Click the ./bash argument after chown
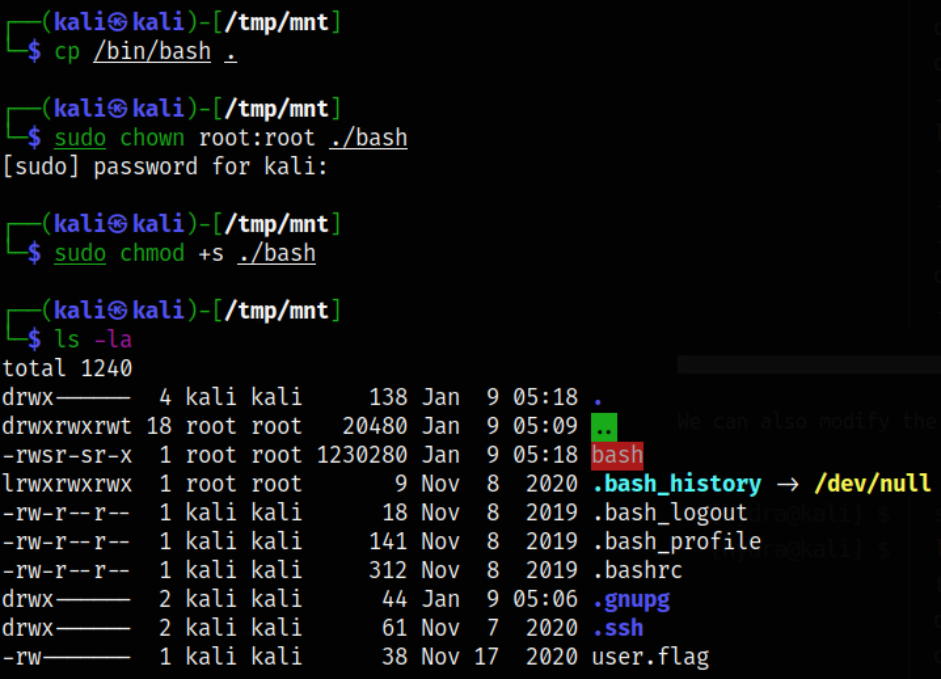The image size is (941, 679). 368,137
